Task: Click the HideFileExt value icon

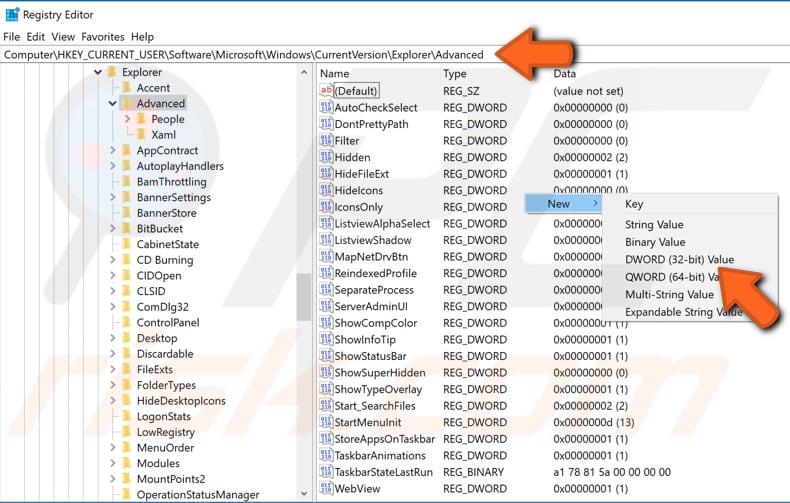Action: pos(326,174)
